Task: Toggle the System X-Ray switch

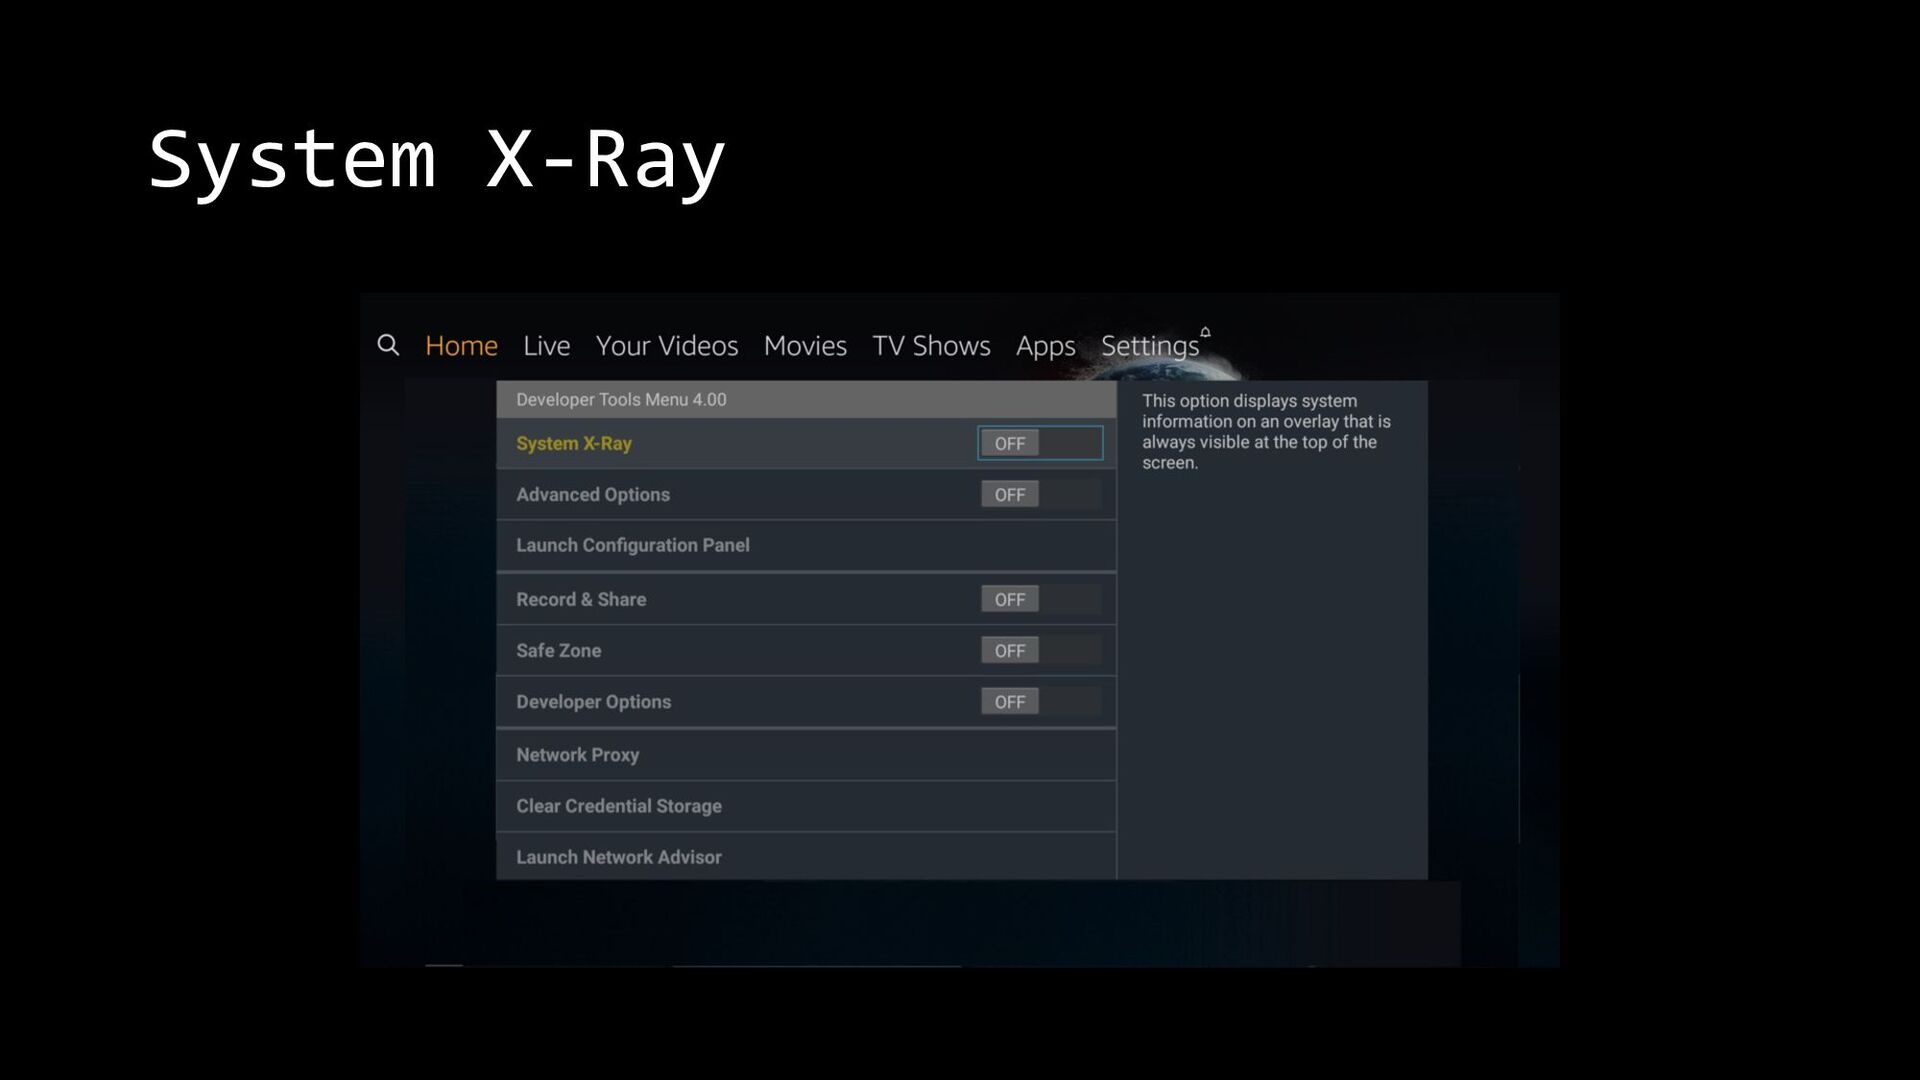Action: pyautogui.click(x=1040, y=443)
